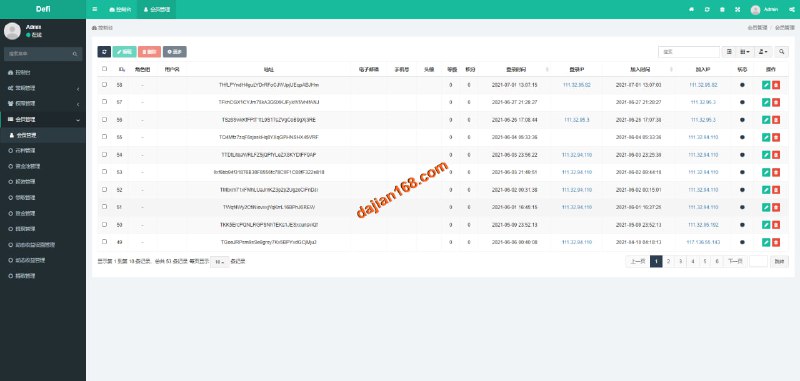Image resolution: width=800 pixels, height=381 pixels.
Task: Click the home icon in top bar
Action: (692, 9)
